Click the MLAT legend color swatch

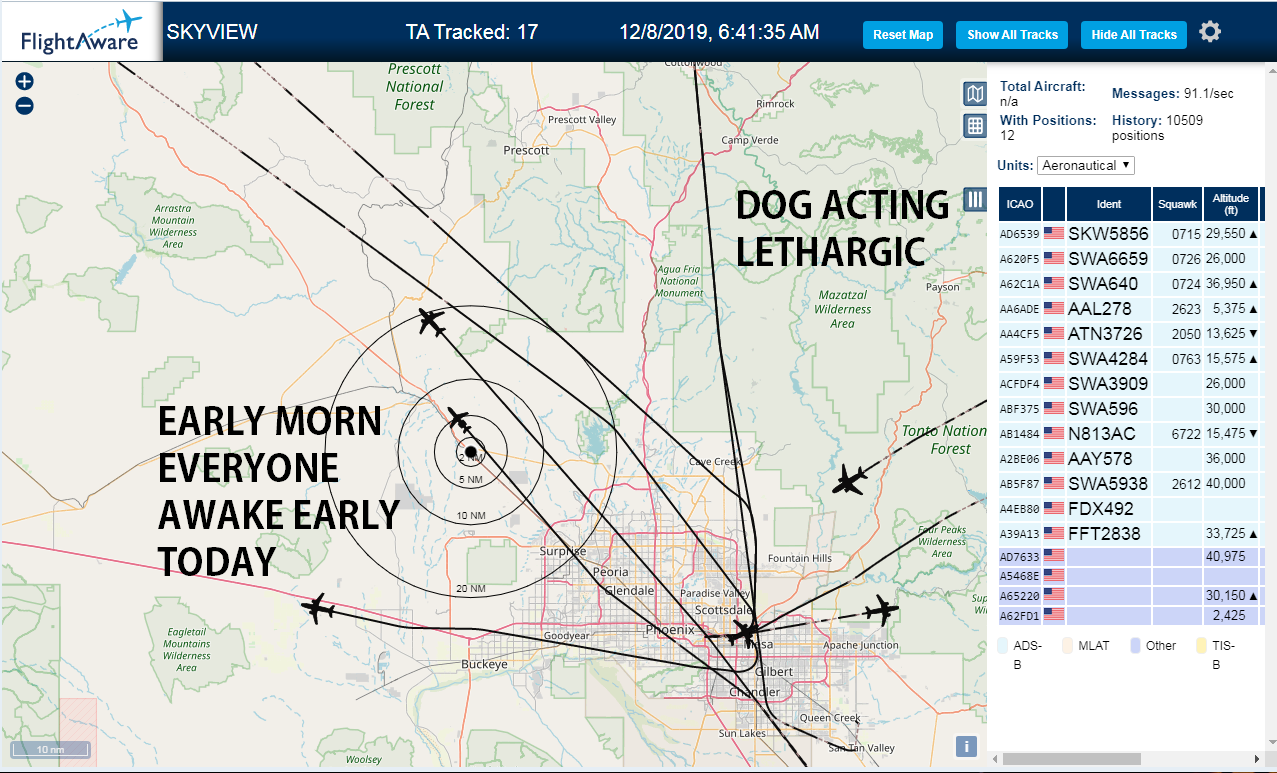point(1067,646)
